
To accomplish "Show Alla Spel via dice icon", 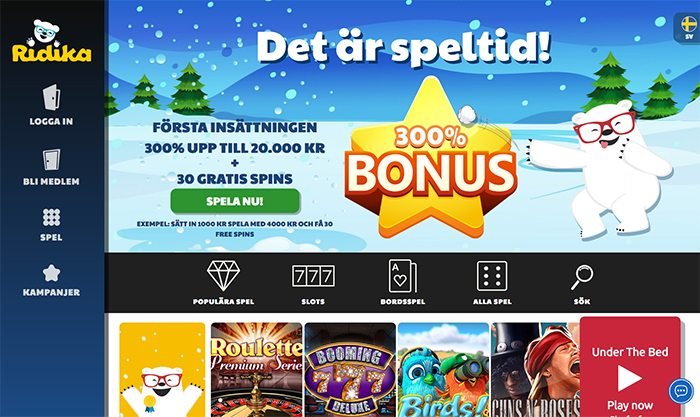I will [492, 276].
